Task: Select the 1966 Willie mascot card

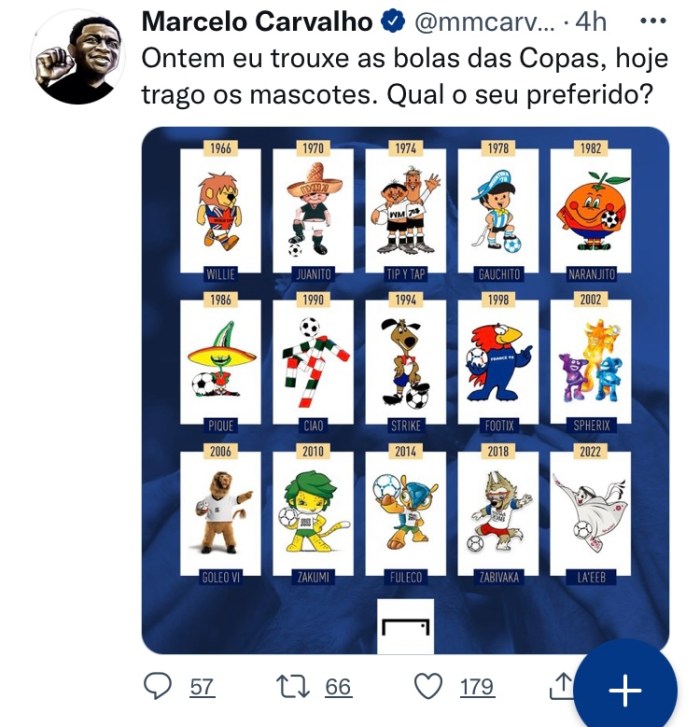Action: [x=221, y=211]
